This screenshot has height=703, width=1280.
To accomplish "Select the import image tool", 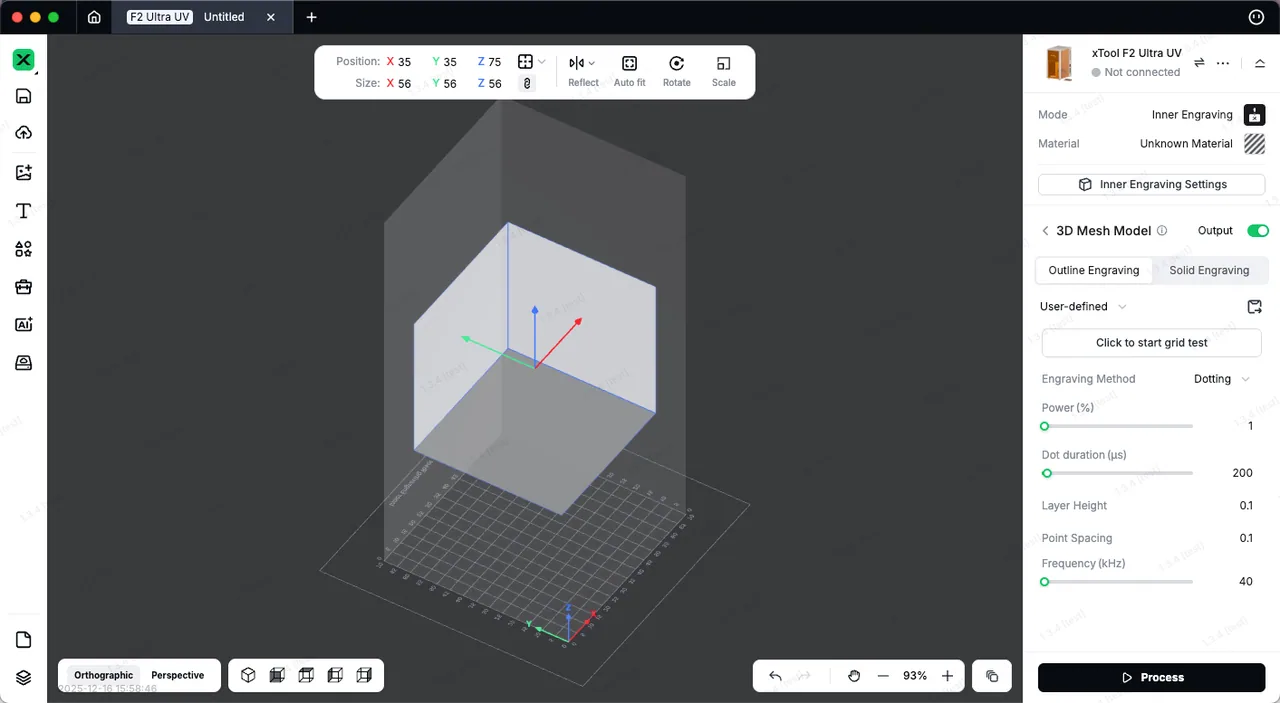I will [x=23, y=172].
